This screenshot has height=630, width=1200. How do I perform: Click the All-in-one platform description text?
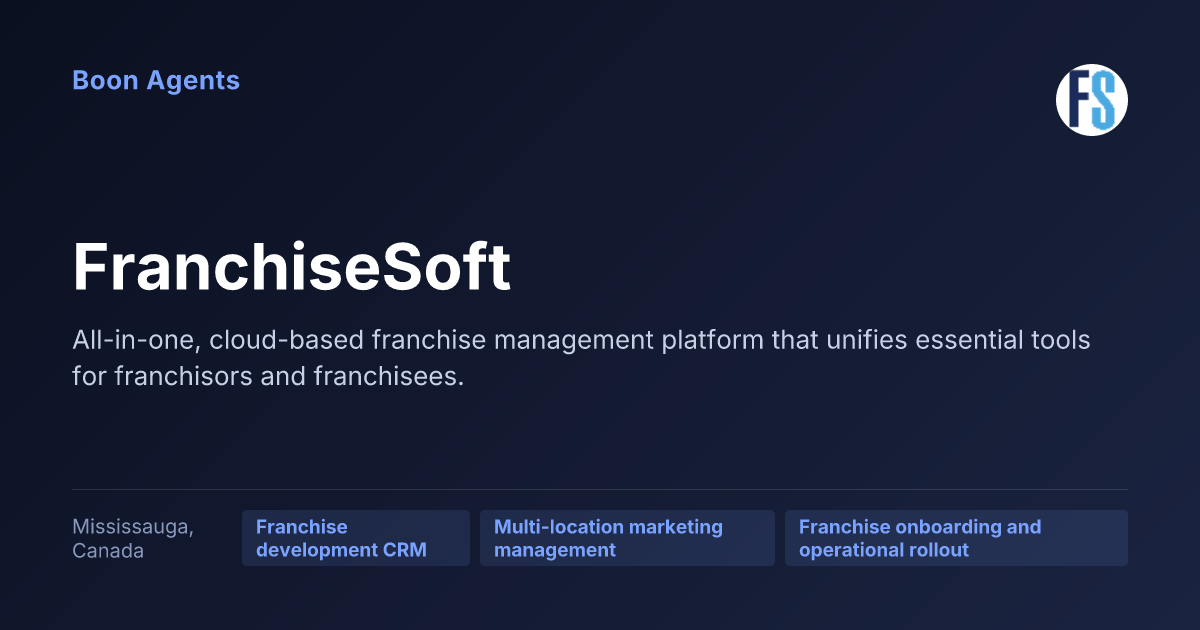click(x=581, y=358)
